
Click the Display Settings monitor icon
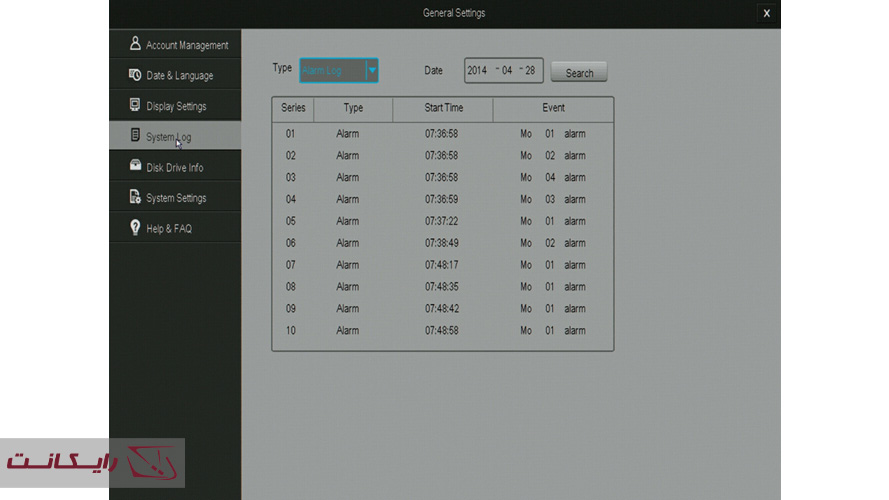135,106
